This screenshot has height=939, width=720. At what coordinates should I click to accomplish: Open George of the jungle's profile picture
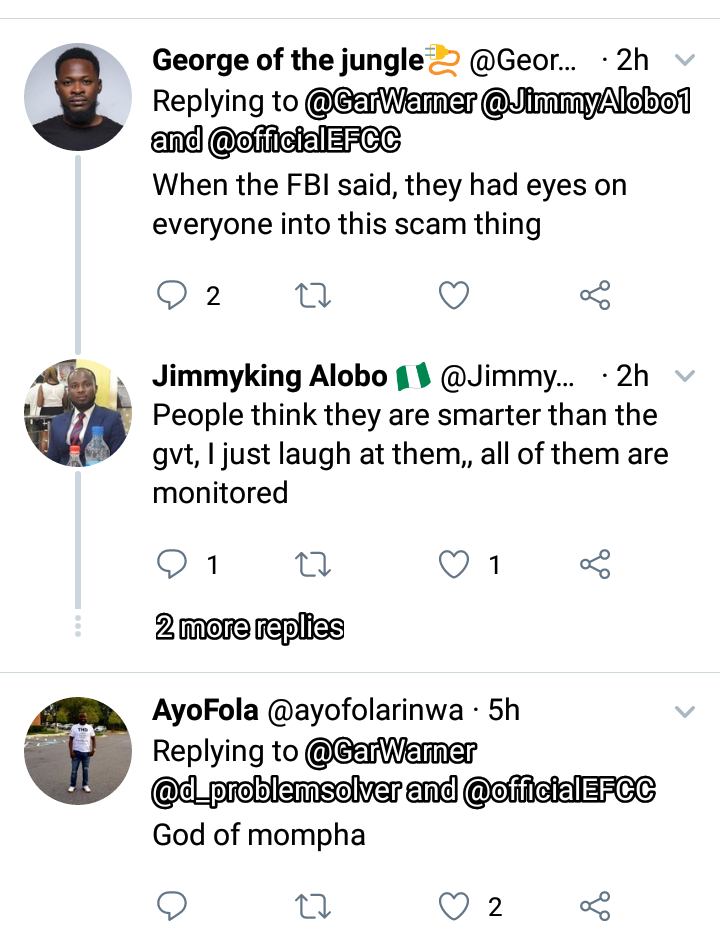[78, 98]
